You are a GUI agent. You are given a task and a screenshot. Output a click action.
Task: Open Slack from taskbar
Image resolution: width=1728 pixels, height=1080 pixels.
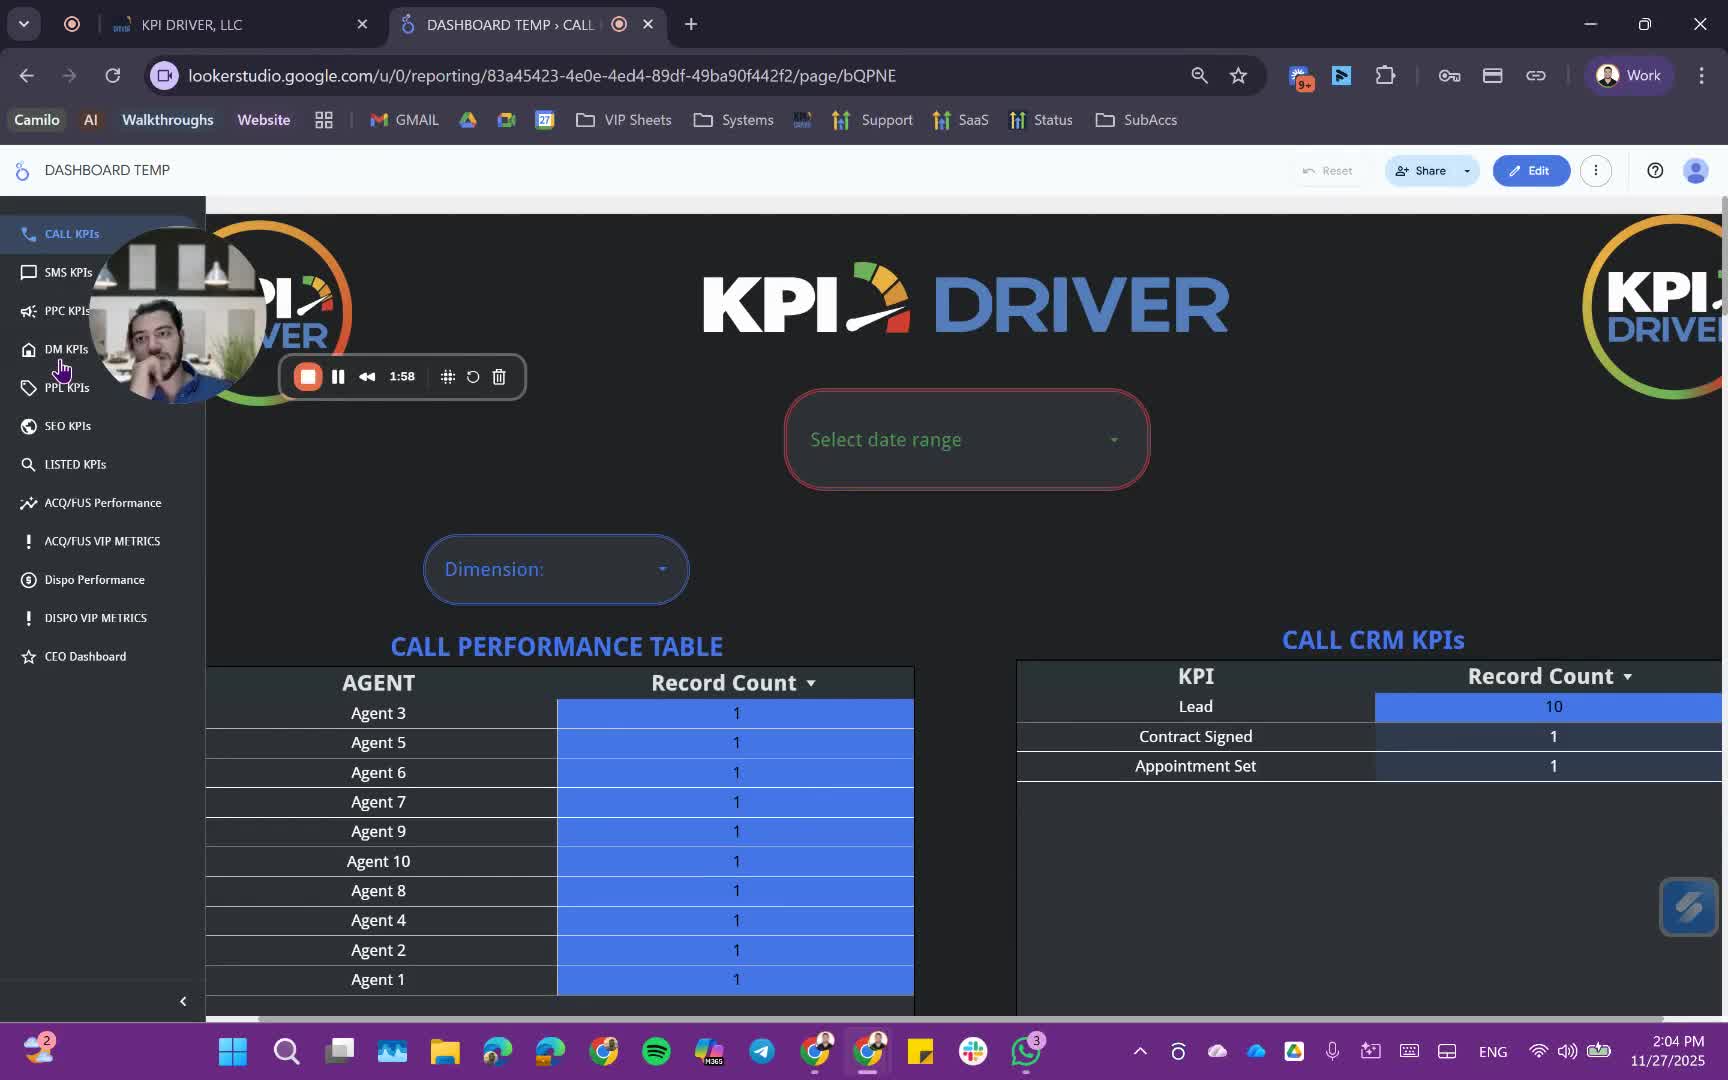coord(973,1052)
